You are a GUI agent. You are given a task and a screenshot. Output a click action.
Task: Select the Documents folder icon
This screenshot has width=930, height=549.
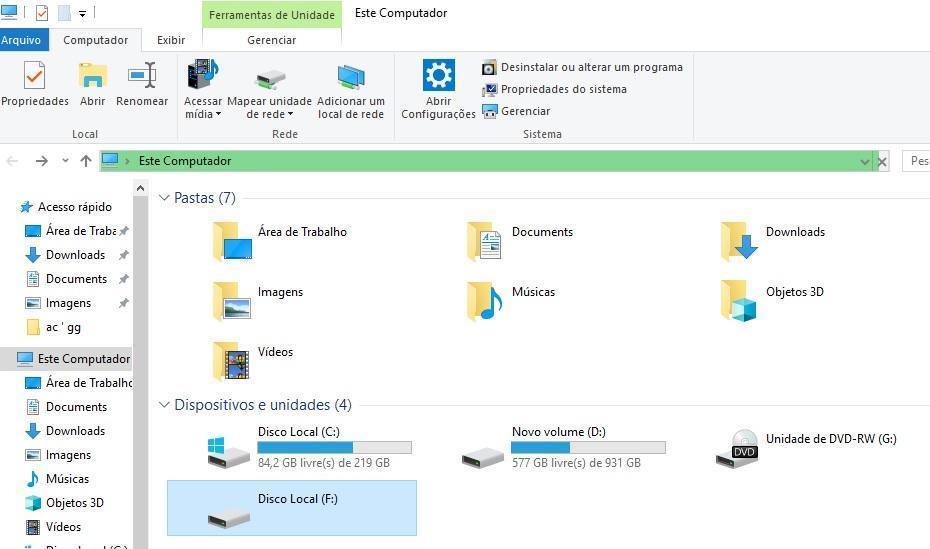click(485, 241)
